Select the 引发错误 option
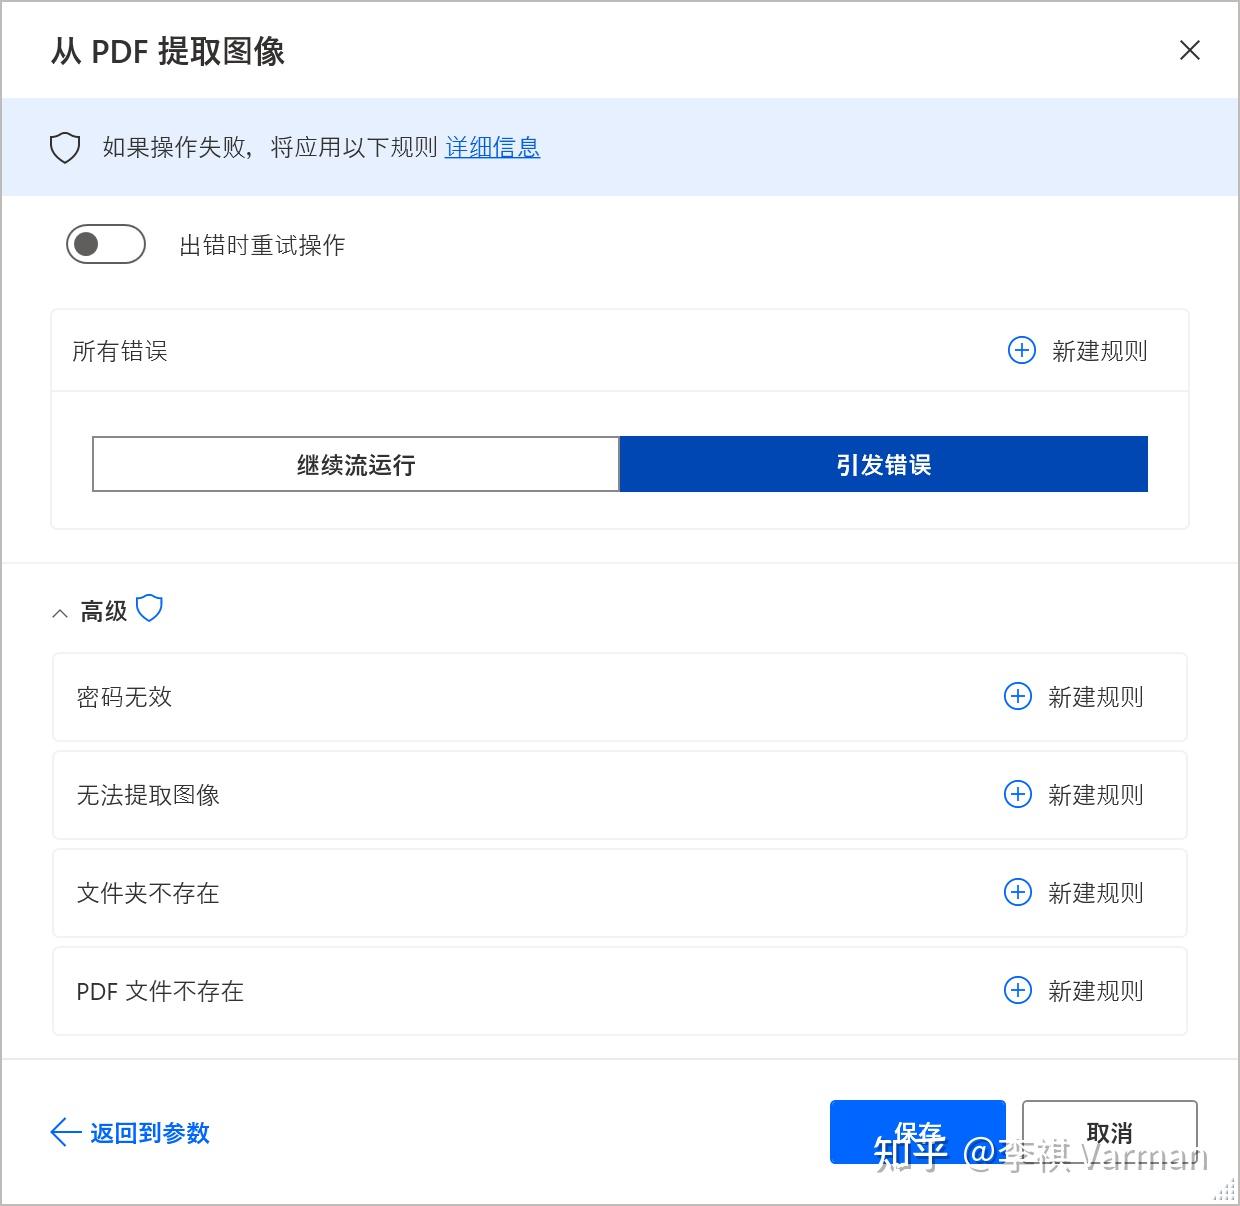Viewport: 1240px width, 1206px height. coord(883,464)
